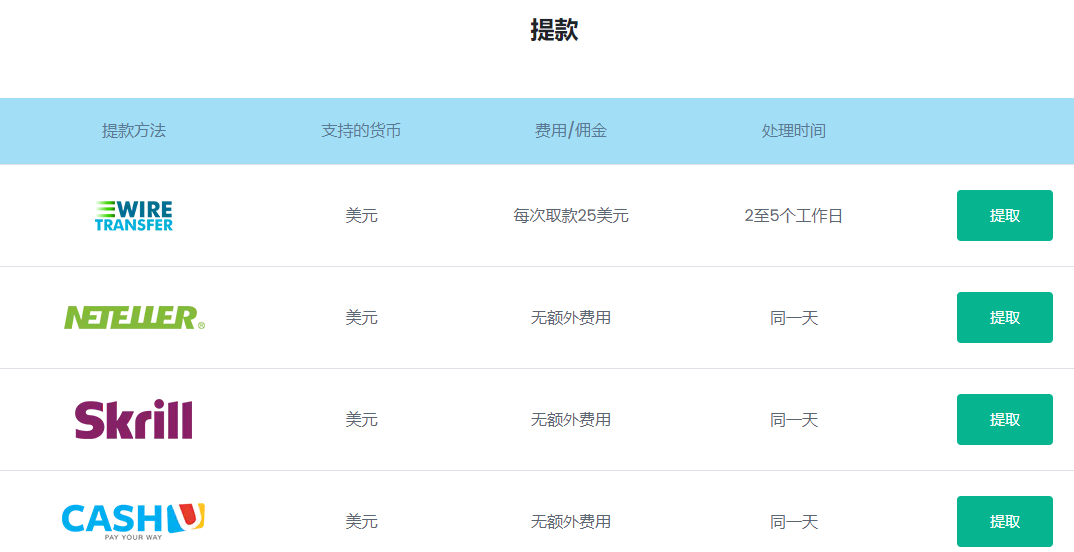Image resolution: width=1074 pixels, height=552 pixels.
Task: Click 提取 button in CashU row
Action: (1004, 522)
